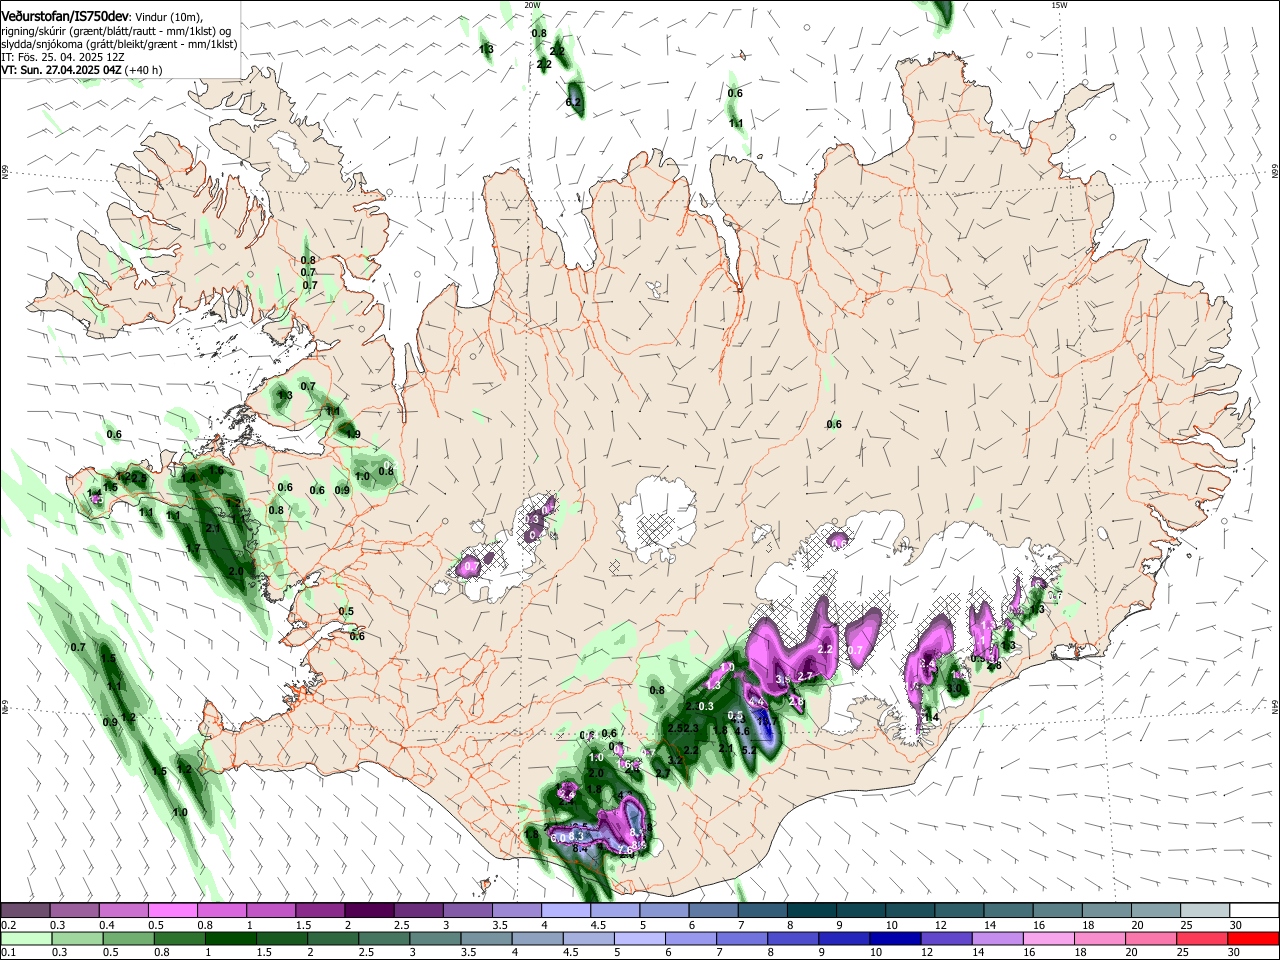Pick upper scale swatch between 0.3 and 0.4
The image size is (1280, 960).
pyautogui.click(x=74, y=911)
